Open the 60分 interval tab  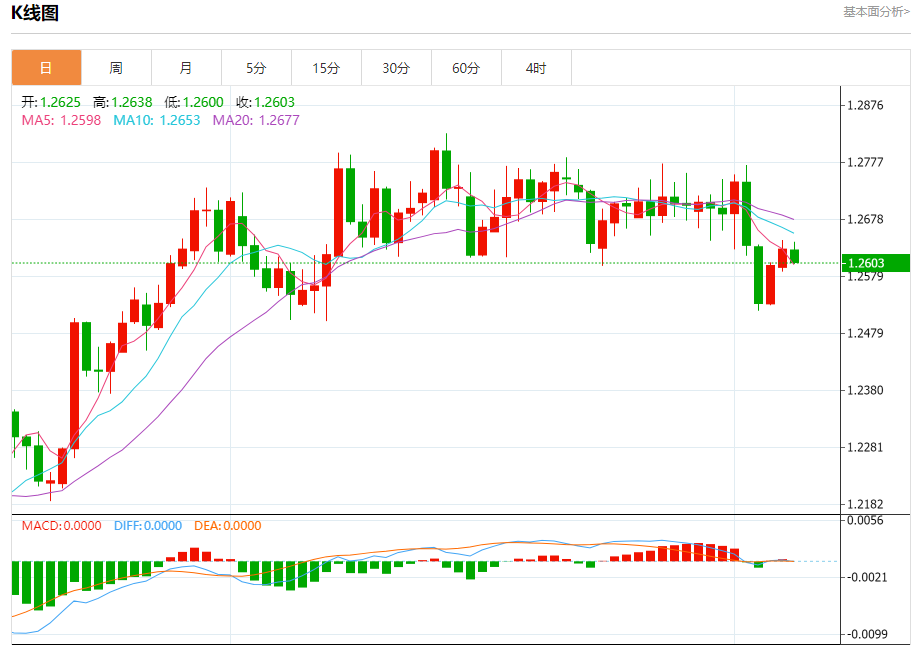click(466, 68)
